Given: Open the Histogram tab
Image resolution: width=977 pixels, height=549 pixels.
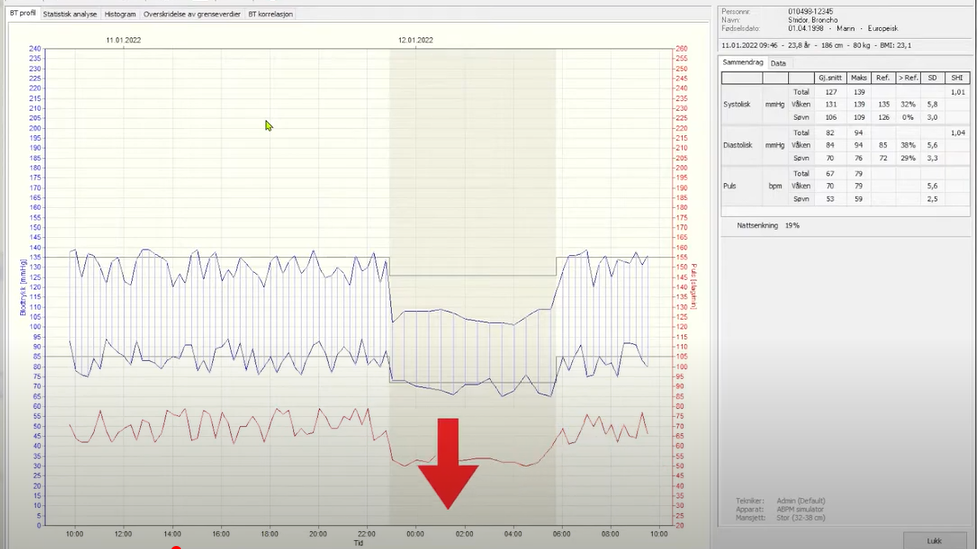Looking at the screenshot, I should 120,15.
